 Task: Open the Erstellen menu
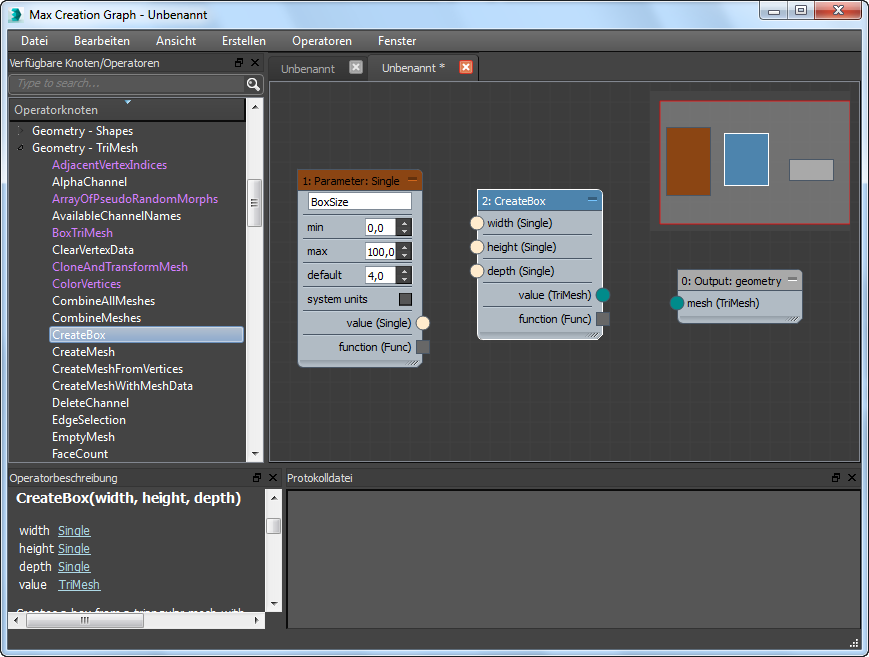click(x=244, y=41)
